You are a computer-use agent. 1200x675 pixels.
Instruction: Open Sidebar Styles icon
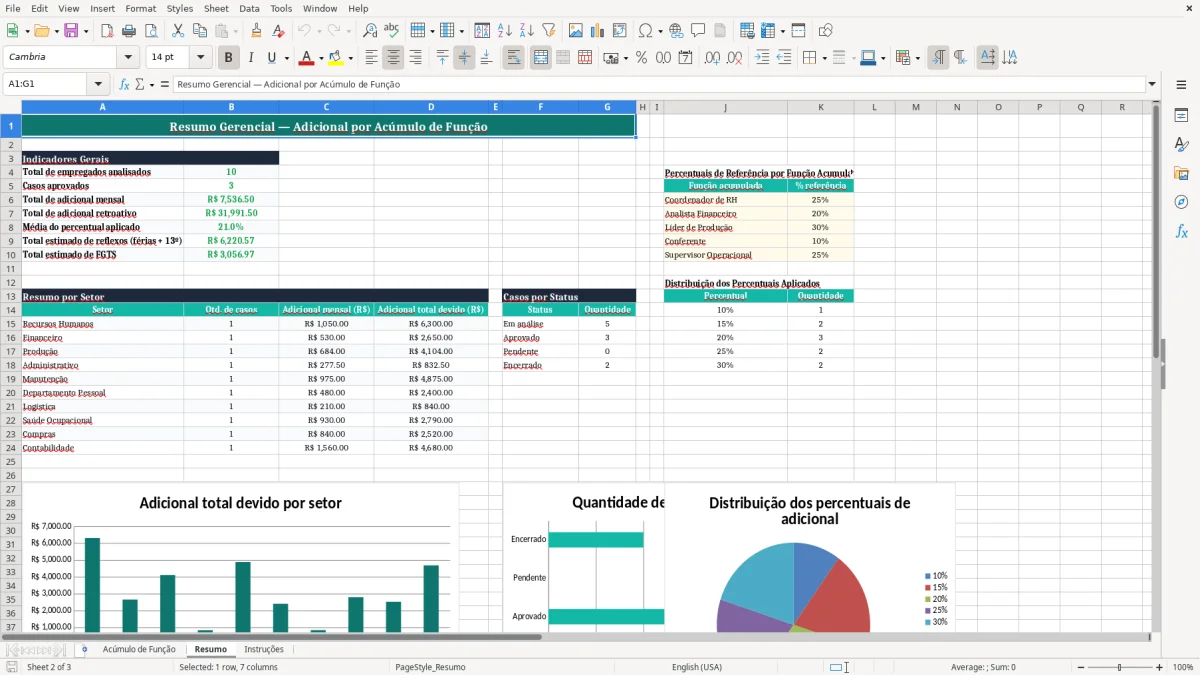[1181, 144]
